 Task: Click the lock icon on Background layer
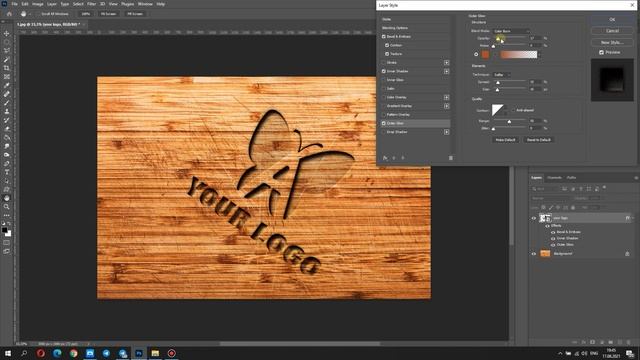pyautogui.click(x=627, y=254)
